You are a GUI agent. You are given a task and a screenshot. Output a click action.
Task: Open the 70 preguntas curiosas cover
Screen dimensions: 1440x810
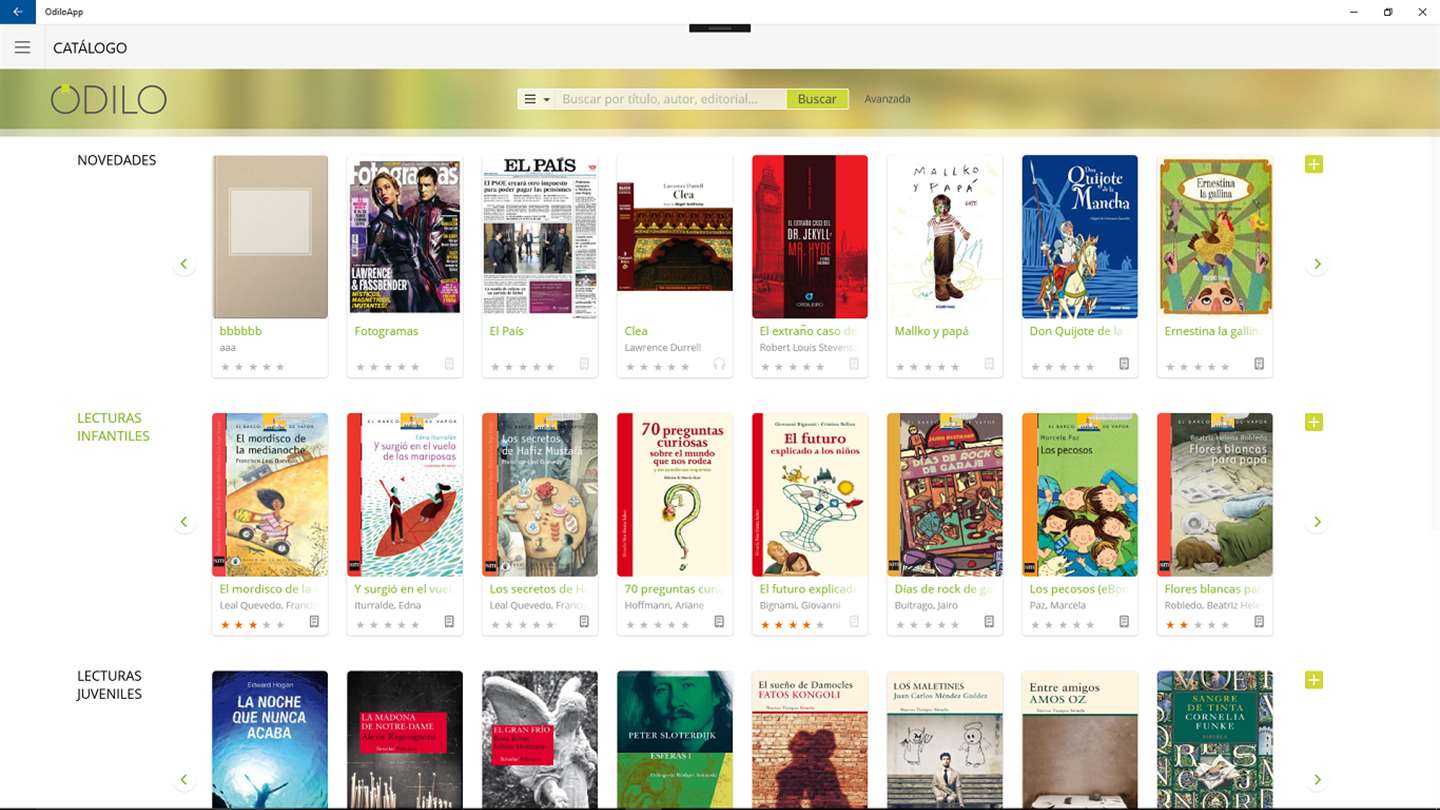tap(675, 495)
